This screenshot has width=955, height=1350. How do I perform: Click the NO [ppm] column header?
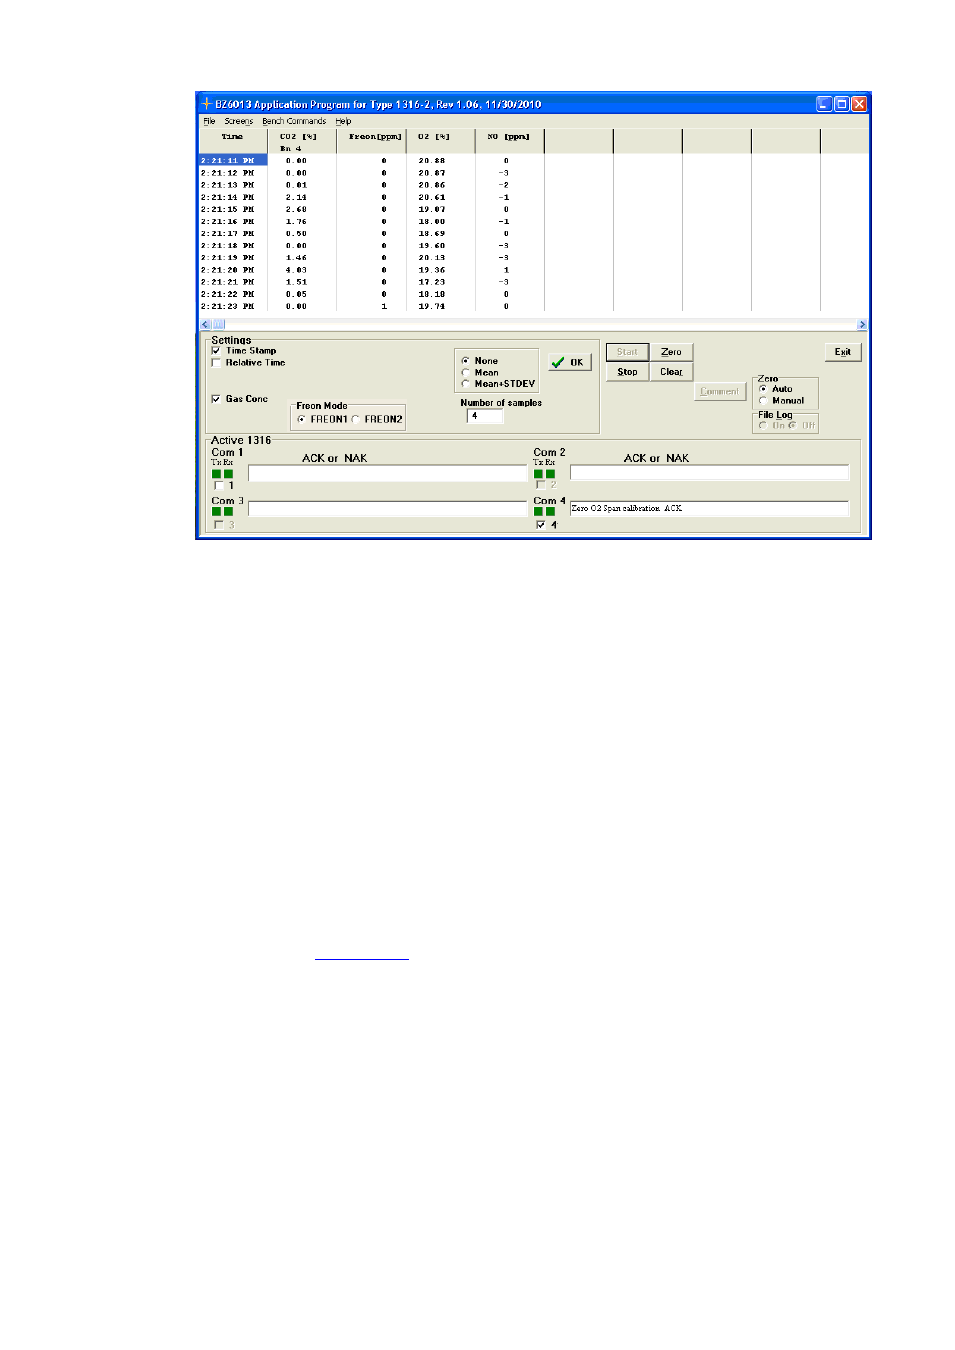click(509, 141)
